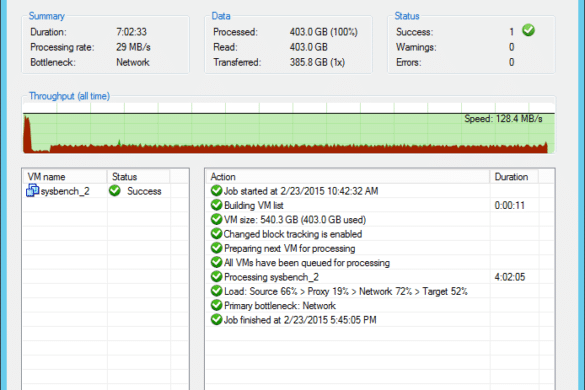This screenshot has height=390, width=585.
Task: Click the success icon beside sysbench_2 status
Action: point(115,190)
